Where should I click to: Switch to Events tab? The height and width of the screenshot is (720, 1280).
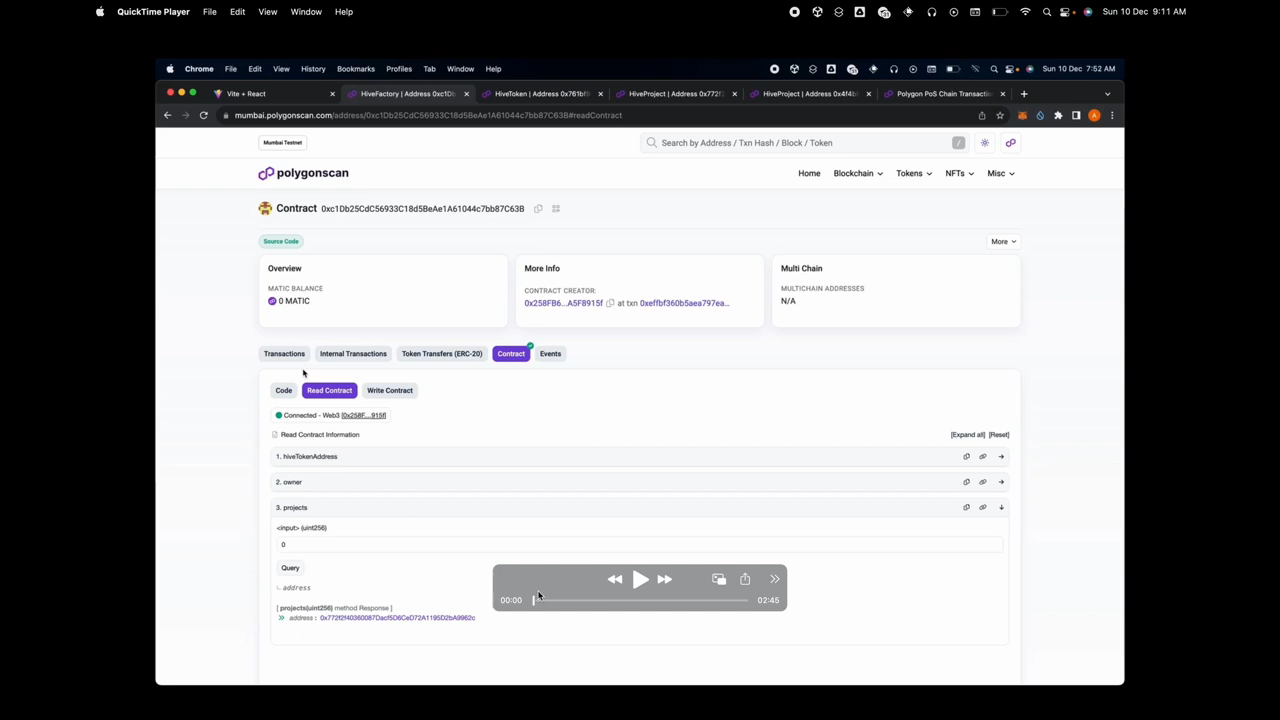point(550,354)
